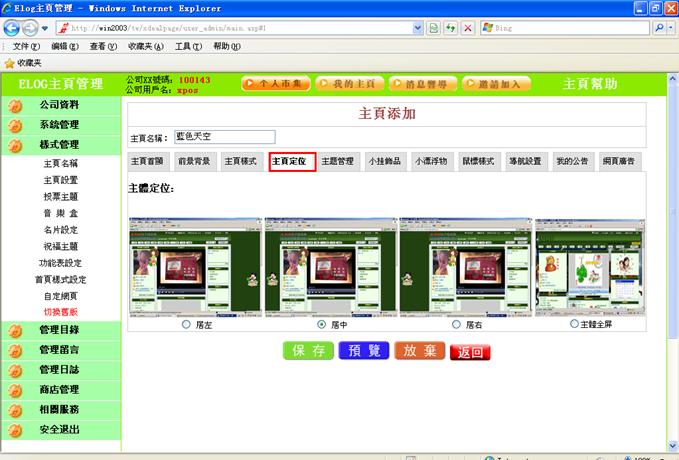
Task: Click the 邀請加入 orange banner button
Action: (x=496, y=84)
